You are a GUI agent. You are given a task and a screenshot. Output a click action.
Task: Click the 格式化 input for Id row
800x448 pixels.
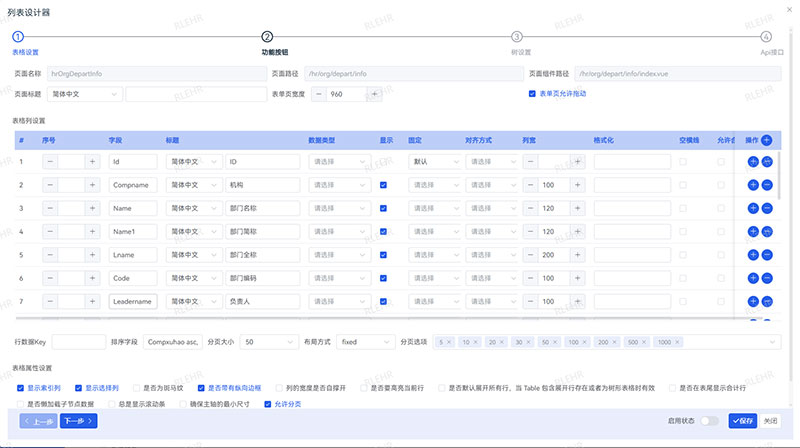pos(632,162)
